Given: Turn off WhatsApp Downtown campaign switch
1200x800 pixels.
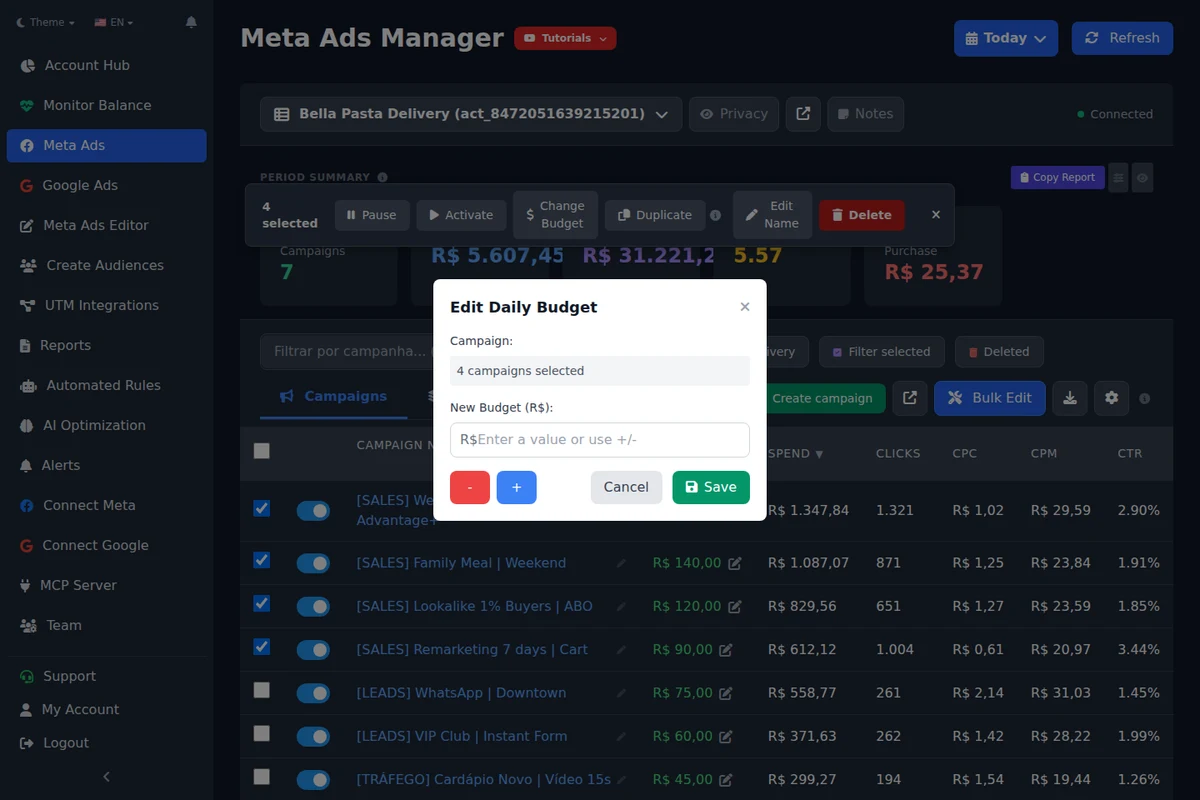Looking at the screenshot, I should 313,693.
